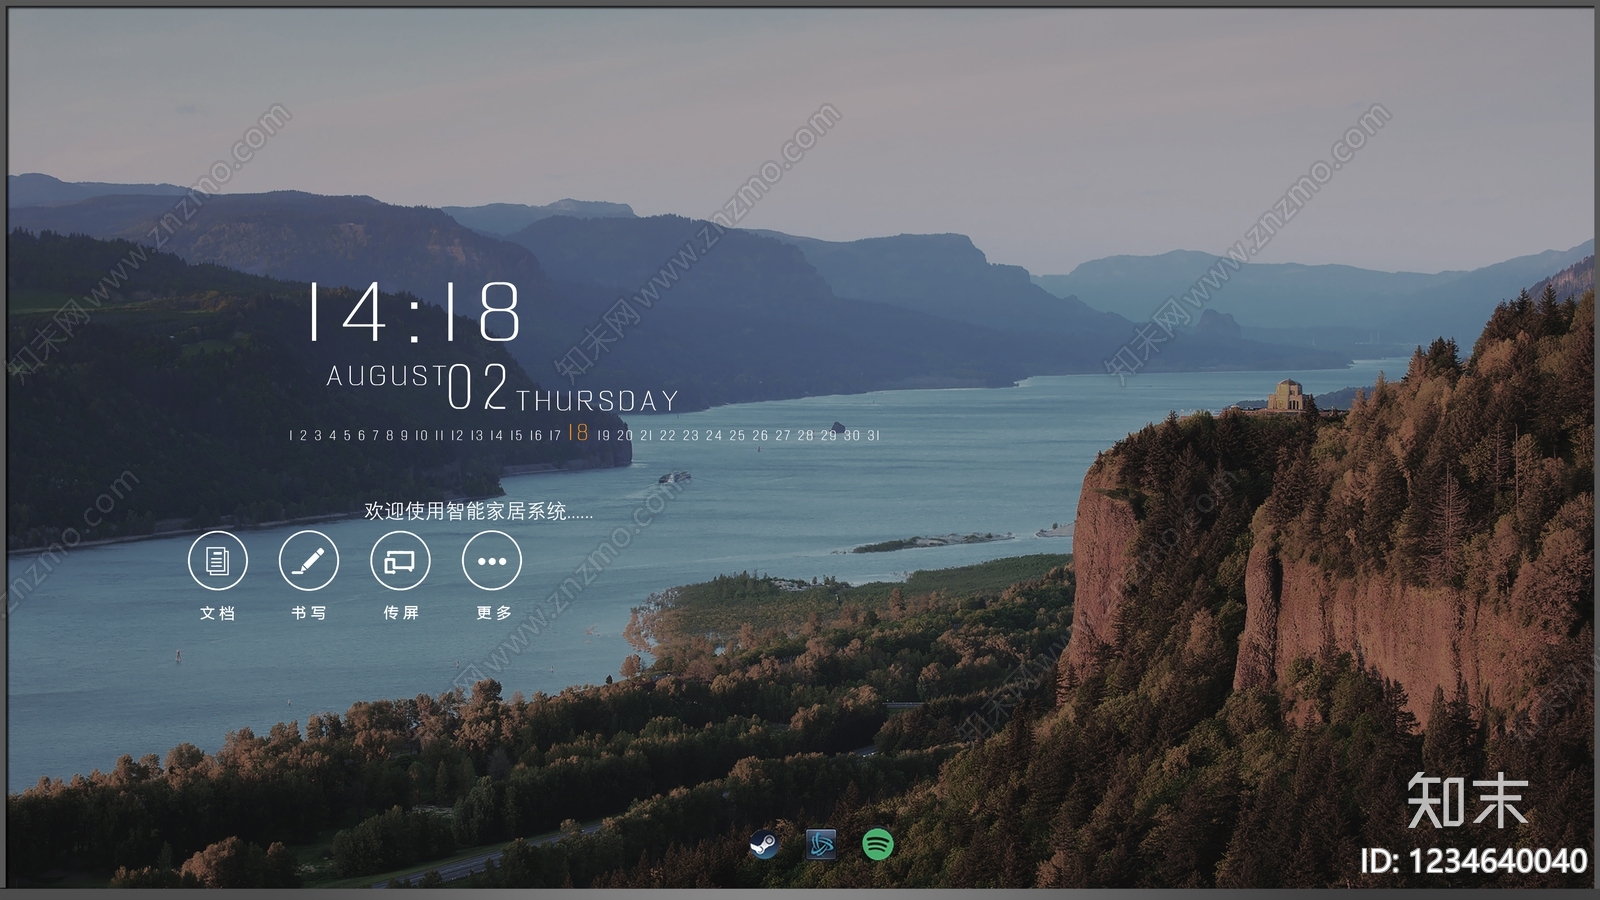This screenshot has height=900, width=1600.
Task: Select day 25 in the calendar strip
Action: pyautogui.click(x=737, y=435)
